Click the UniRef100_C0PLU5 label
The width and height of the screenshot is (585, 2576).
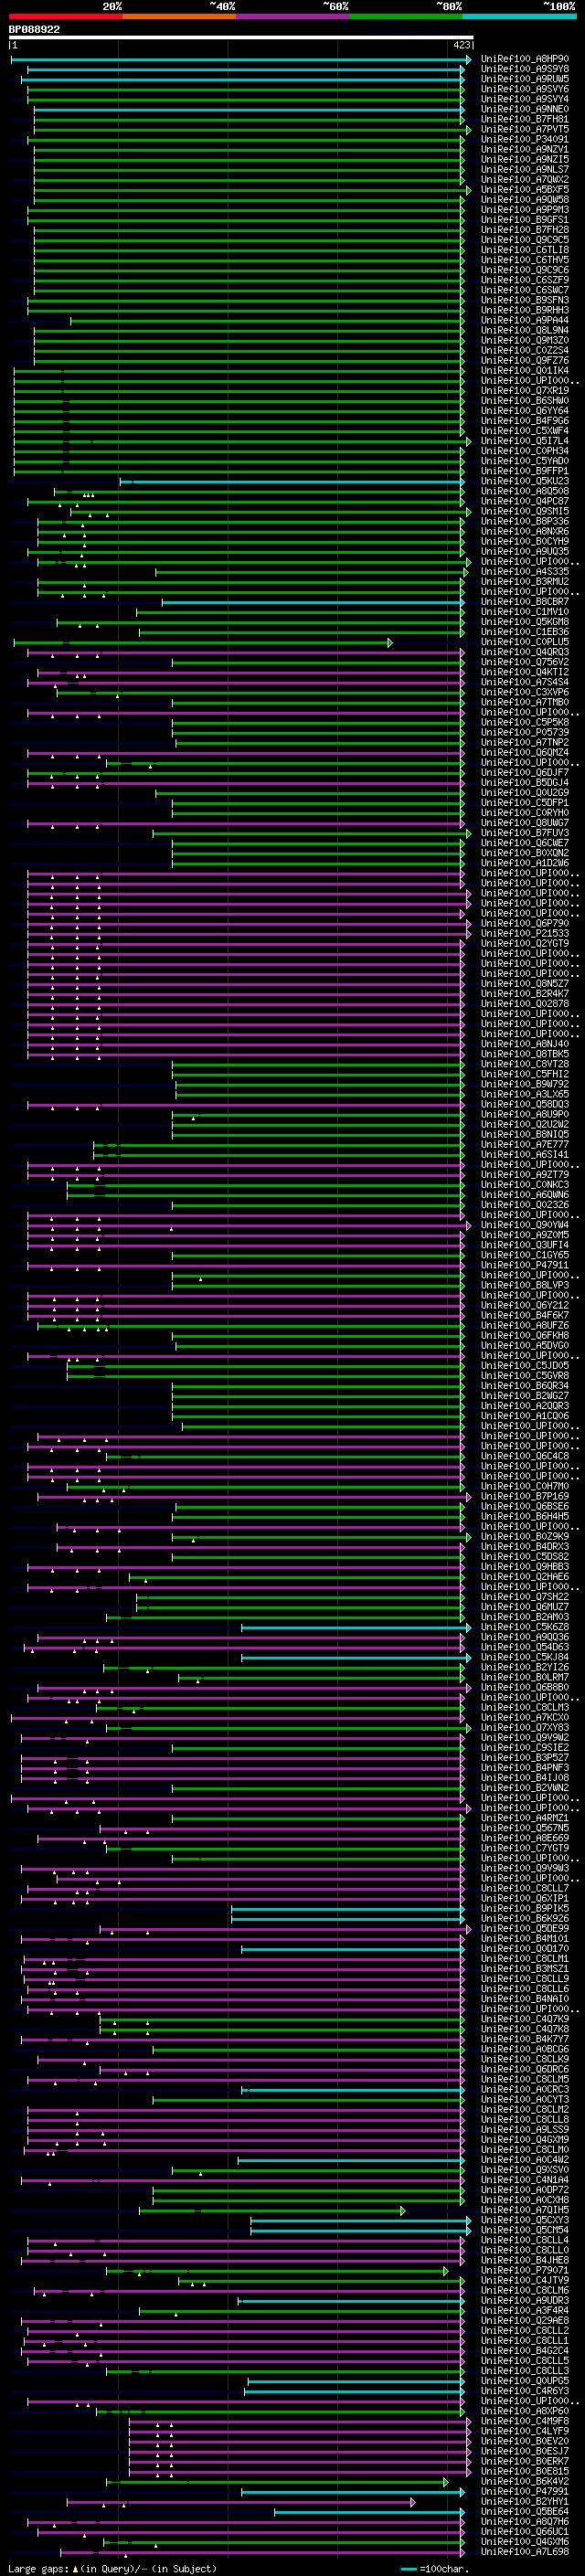524,642
